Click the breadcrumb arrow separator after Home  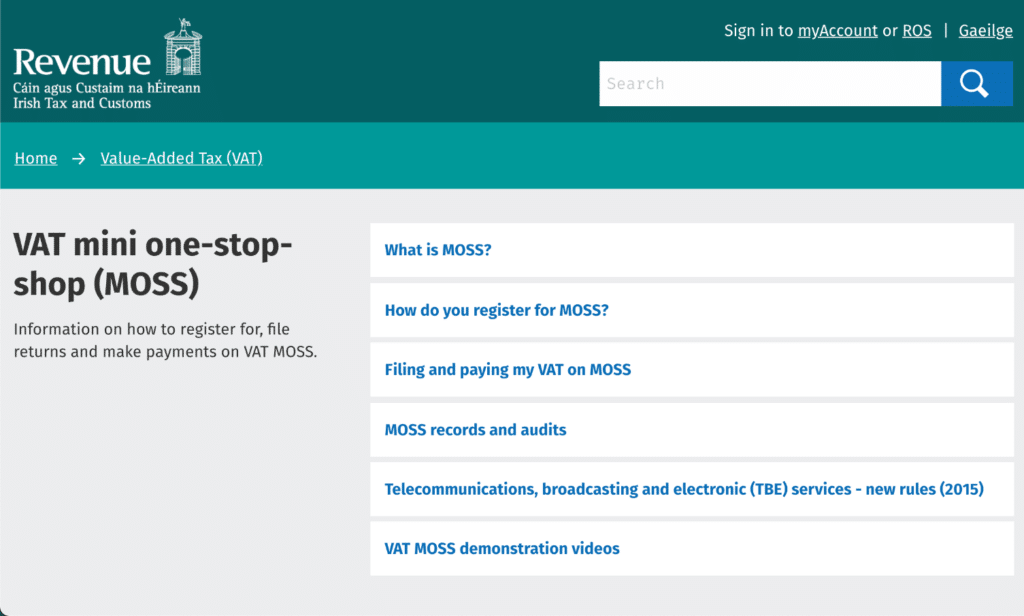pos(79,158)
